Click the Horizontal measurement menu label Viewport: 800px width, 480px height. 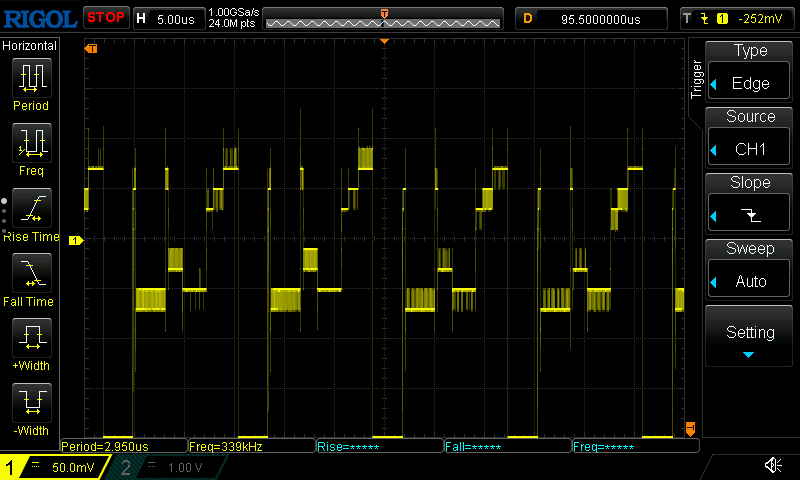tap(30, 46)
